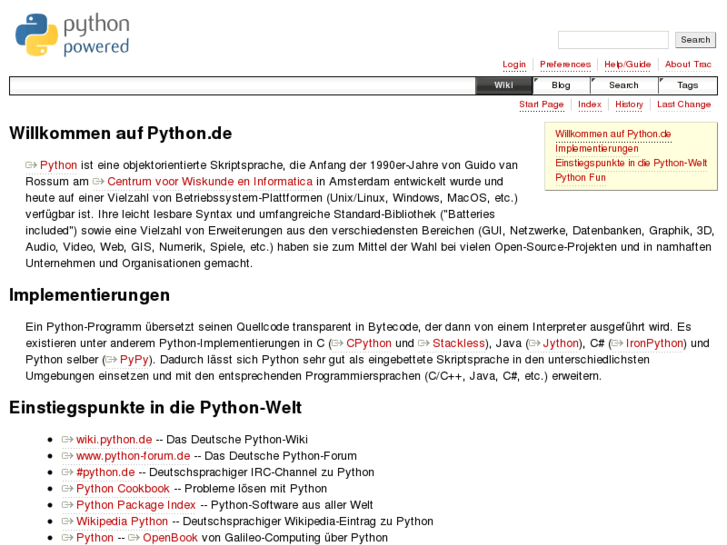Viewport: 727px width, 545px height.
Task: Click external-link icon before Centrum voor Wiskunde
Action: [x=98, y=181]
